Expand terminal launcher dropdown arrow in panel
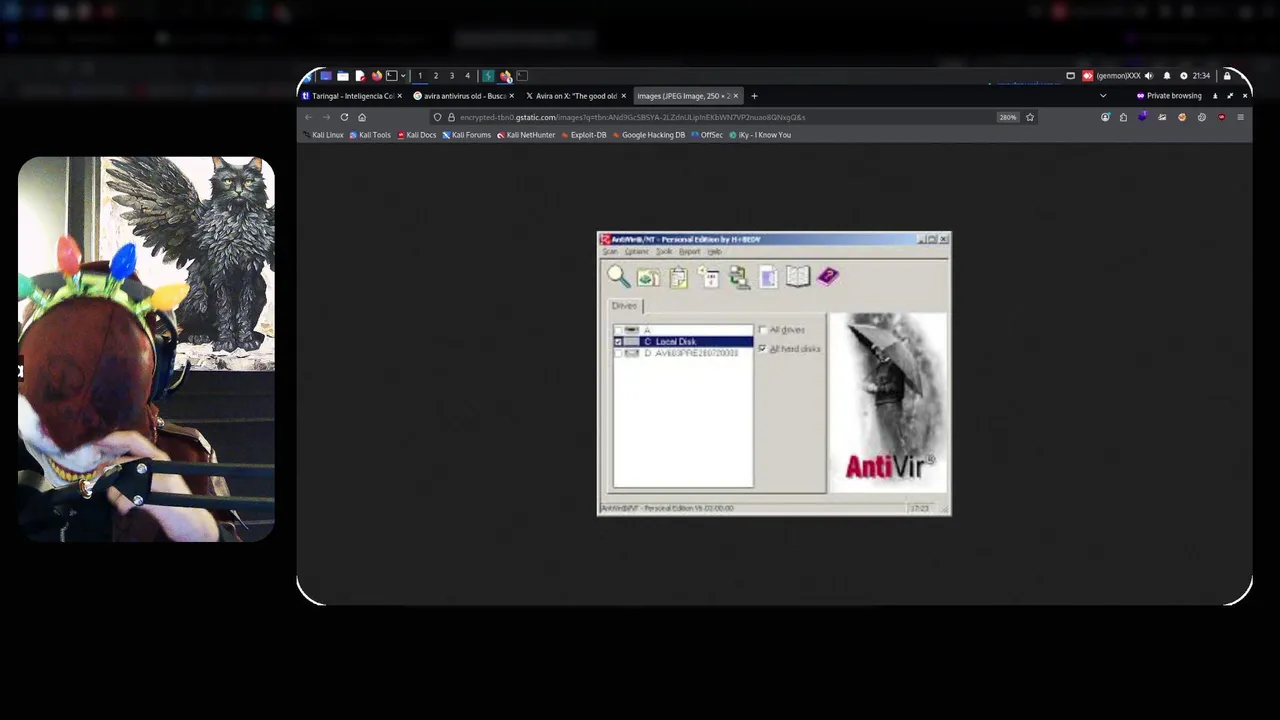 [x=403, y=76]
